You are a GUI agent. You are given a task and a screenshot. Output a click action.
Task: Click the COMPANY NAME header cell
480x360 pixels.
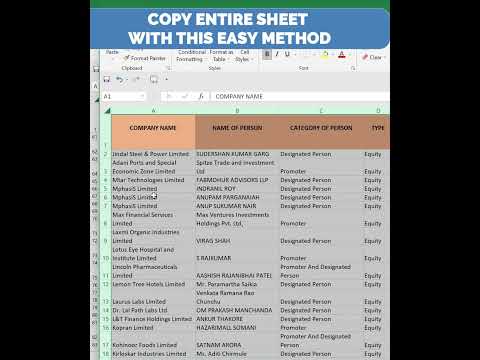[153, 132]
